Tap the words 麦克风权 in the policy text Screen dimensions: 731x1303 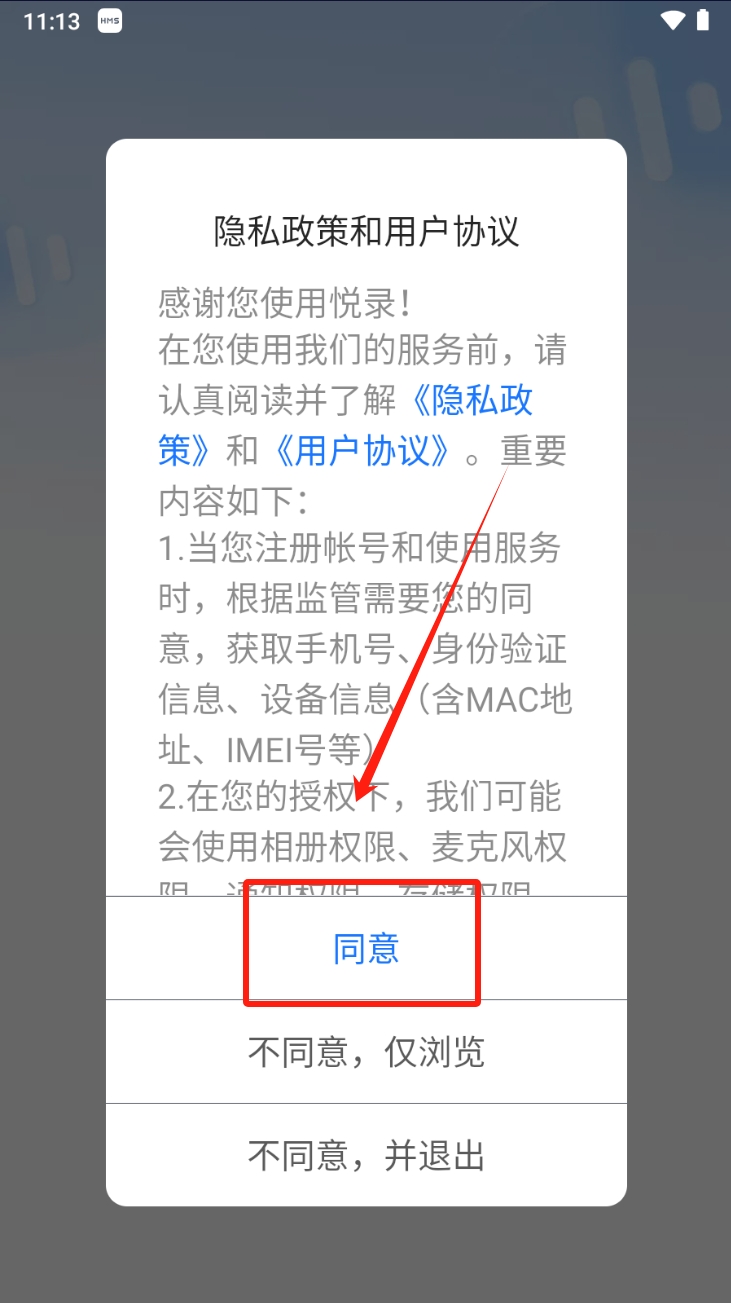pyautogui.click(x=498, y=847)
